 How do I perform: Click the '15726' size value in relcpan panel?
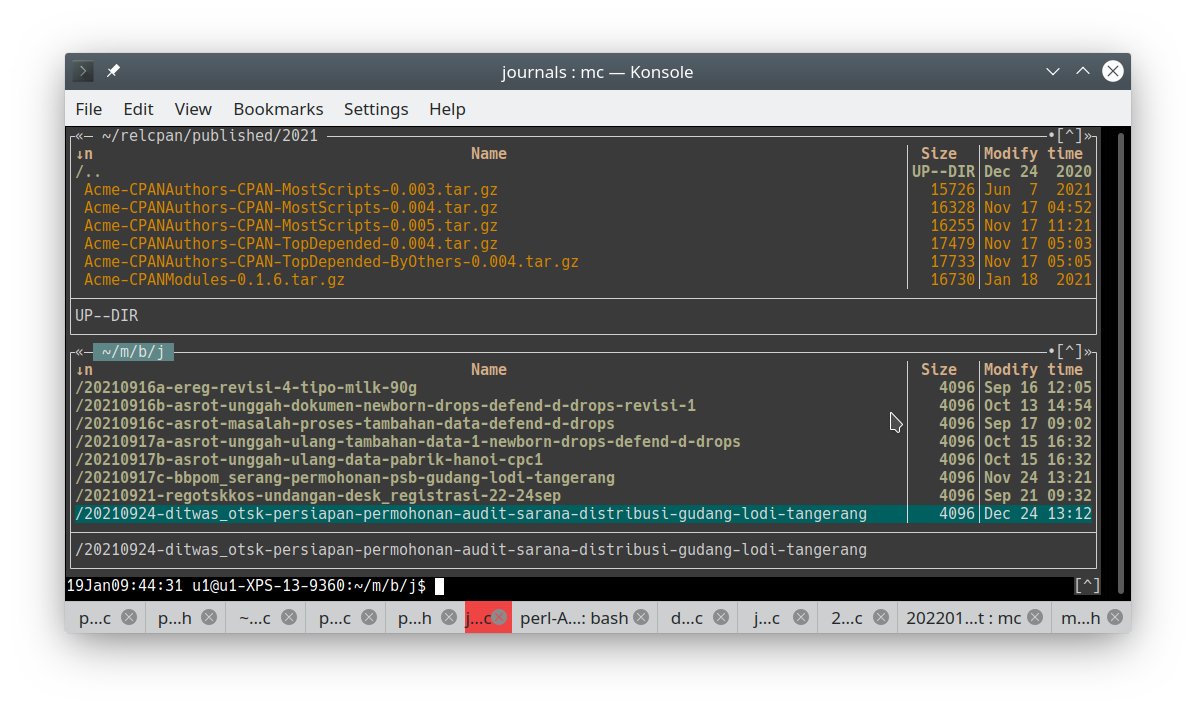(952, 190)
